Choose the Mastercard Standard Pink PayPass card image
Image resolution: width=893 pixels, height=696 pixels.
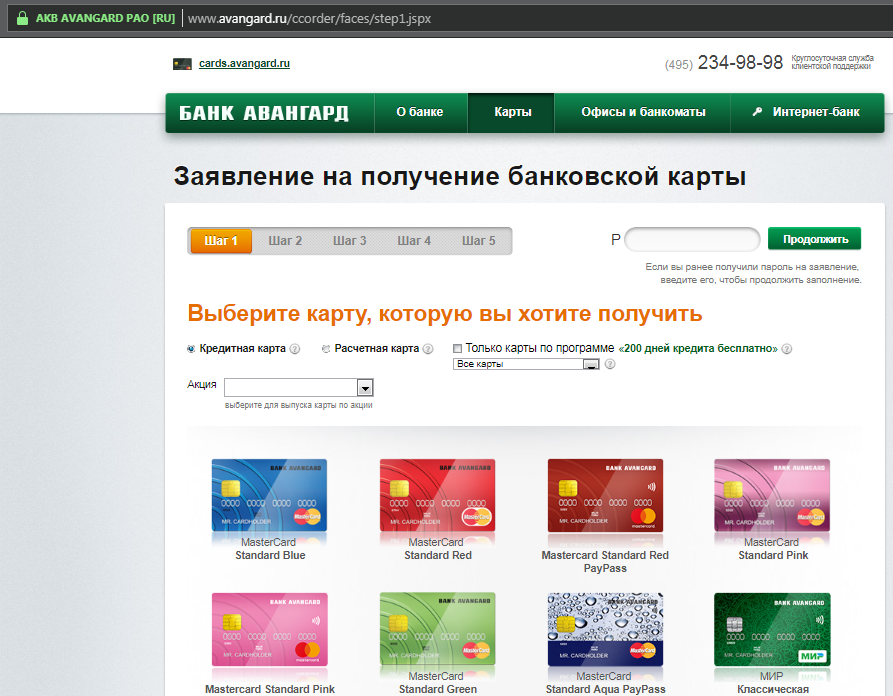(269, 629)
